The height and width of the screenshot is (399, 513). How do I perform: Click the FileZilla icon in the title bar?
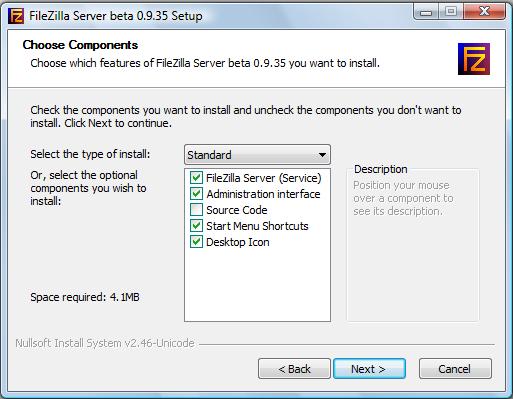[x=16, y=16]
